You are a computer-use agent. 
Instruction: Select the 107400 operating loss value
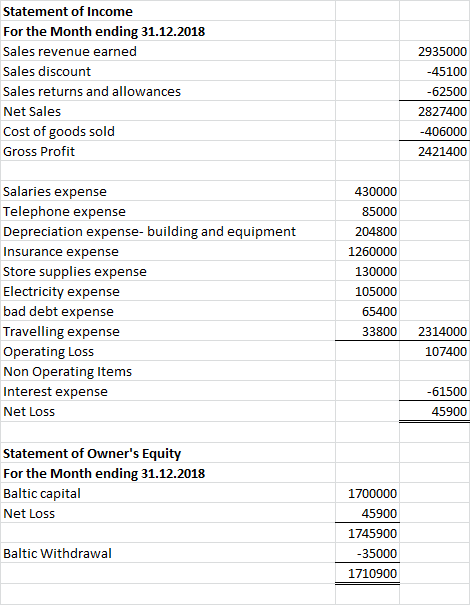[x=434, y=351]
